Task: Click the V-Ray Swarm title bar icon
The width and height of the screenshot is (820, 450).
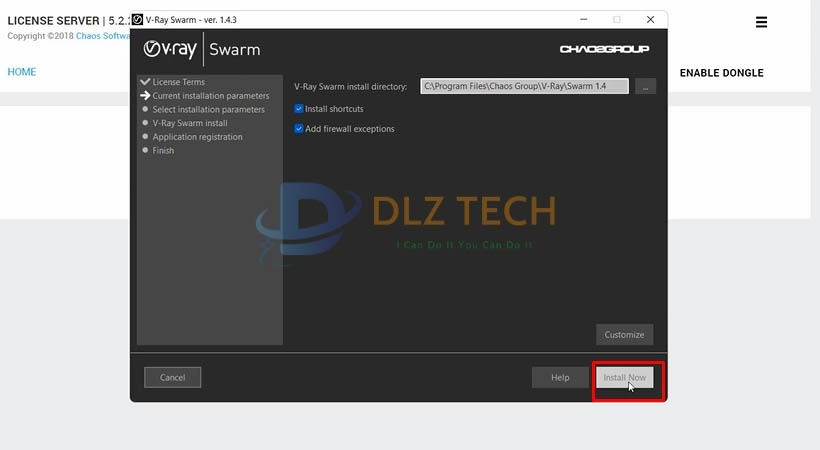Action: pyautogui.click(x=137, y=20)
